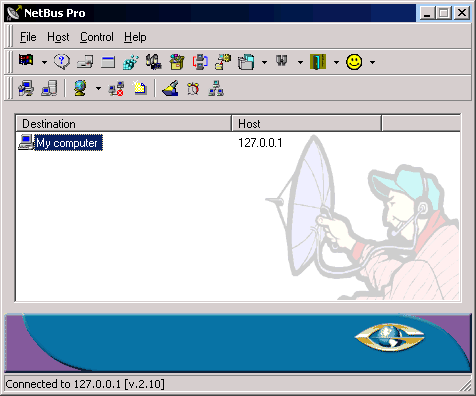Click the status bar text Connected to 127.0.0.1

85,384
